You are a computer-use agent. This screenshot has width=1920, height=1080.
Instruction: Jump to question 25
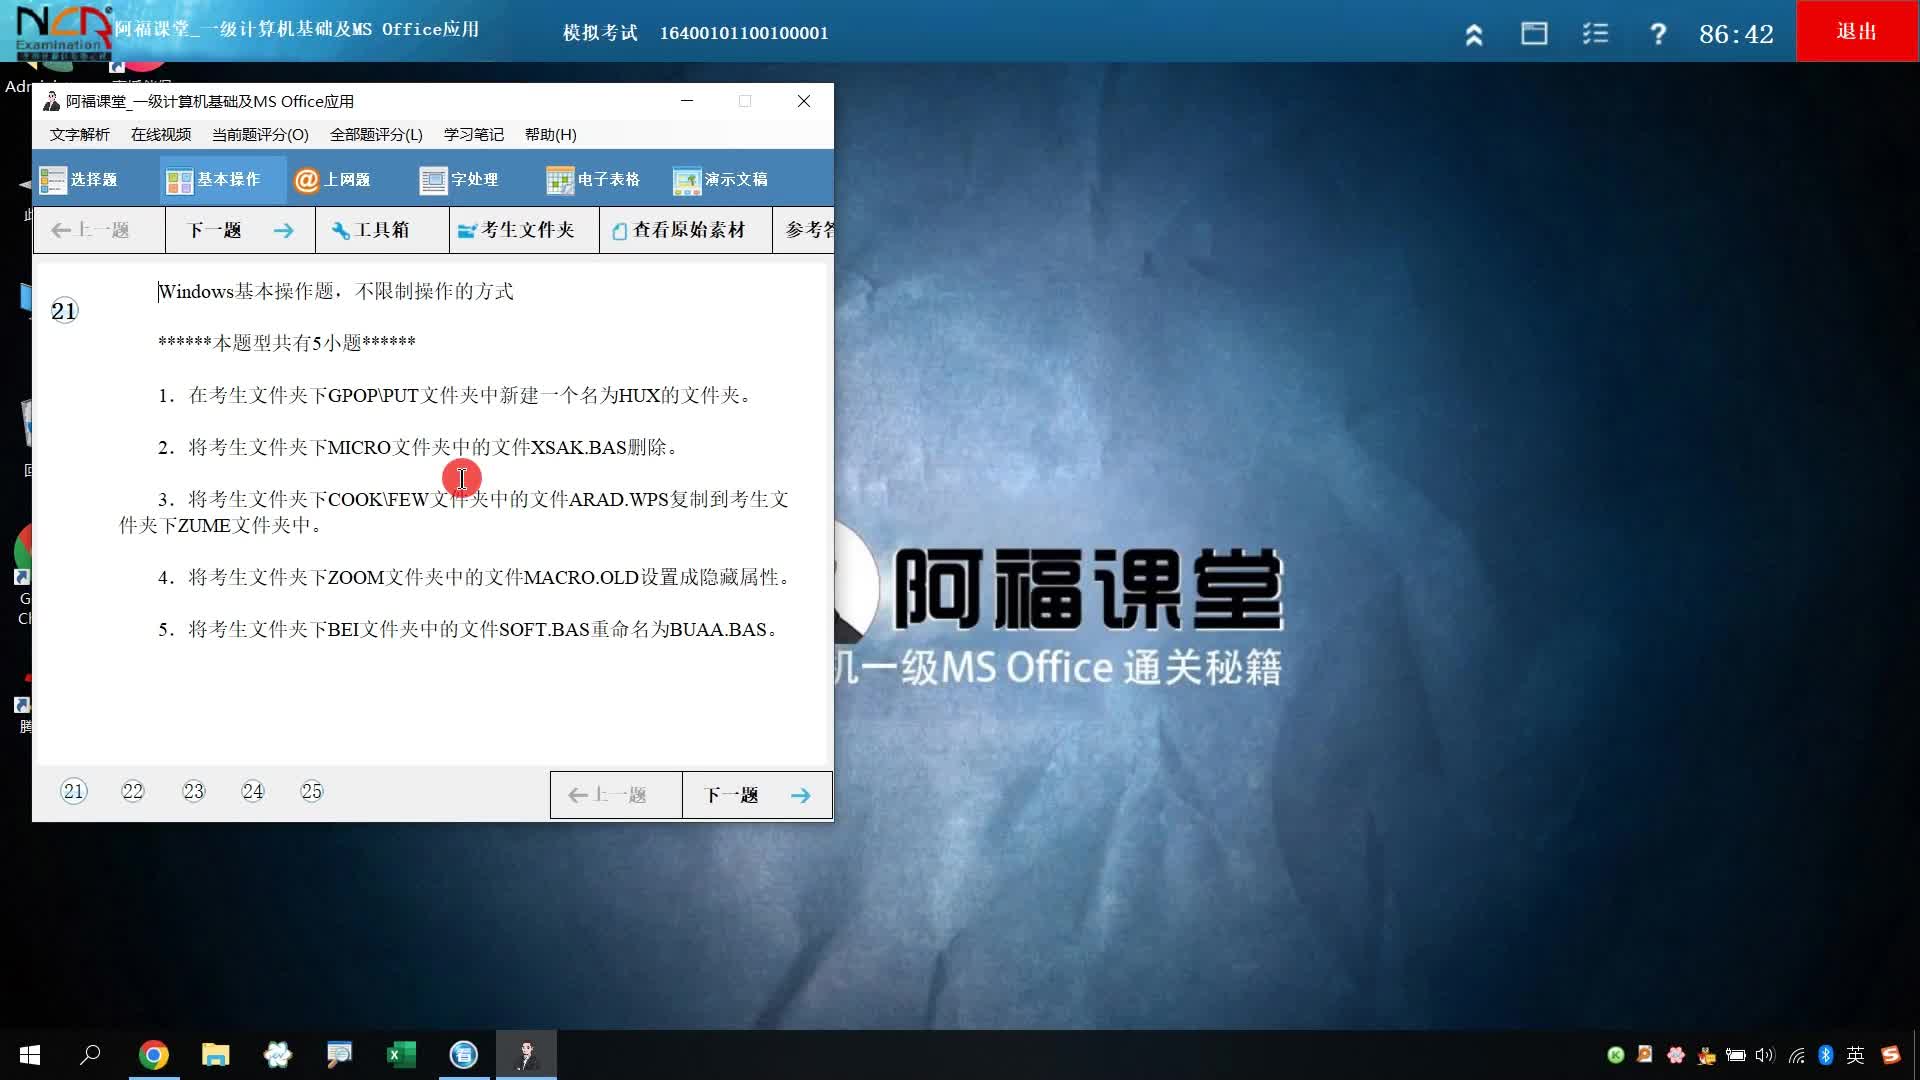[312, 792]
